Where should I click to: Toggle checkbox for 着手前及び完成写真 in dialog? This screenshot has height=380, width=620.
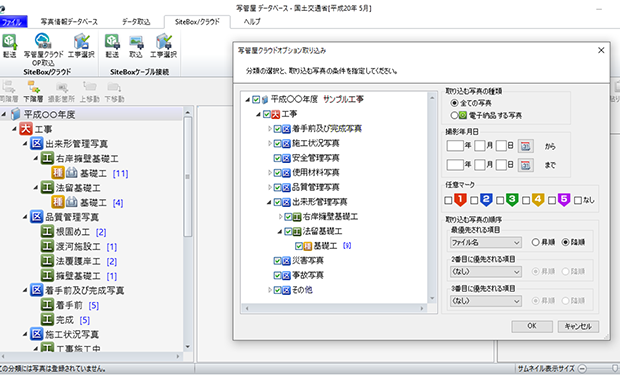(278, 129)
